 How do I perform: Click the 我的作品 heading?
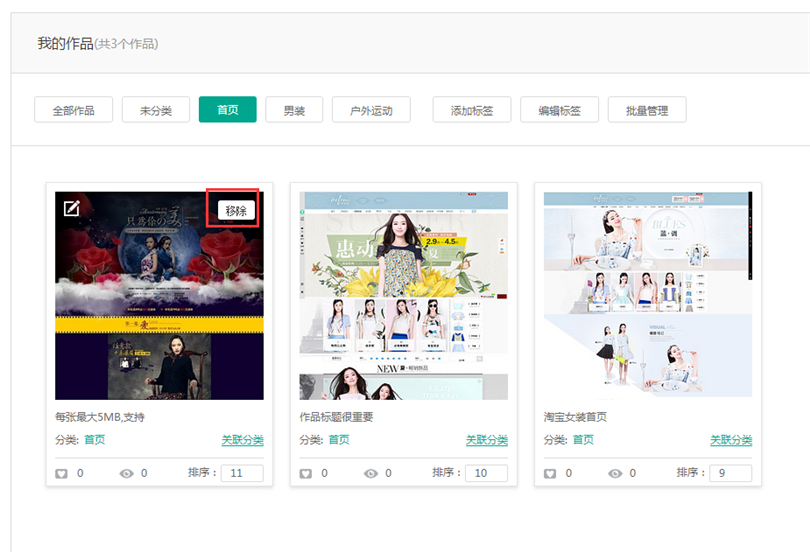pyautogui.click(x=66, y=43)
